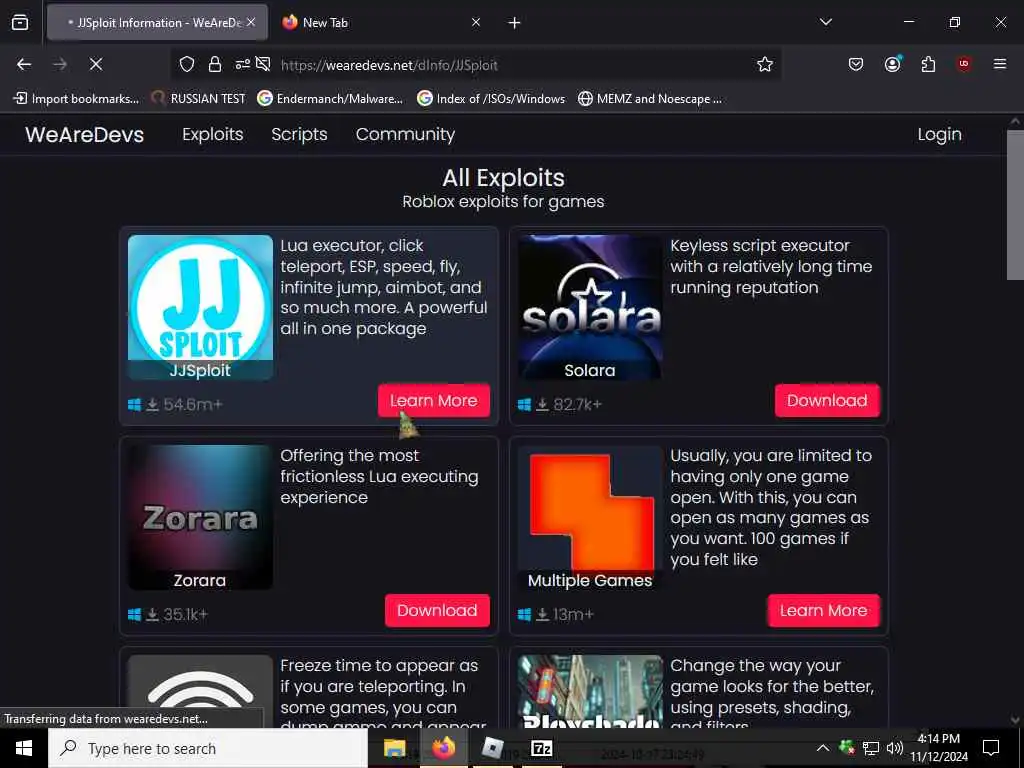Expand the list all tabs chevron

[825, 22]
